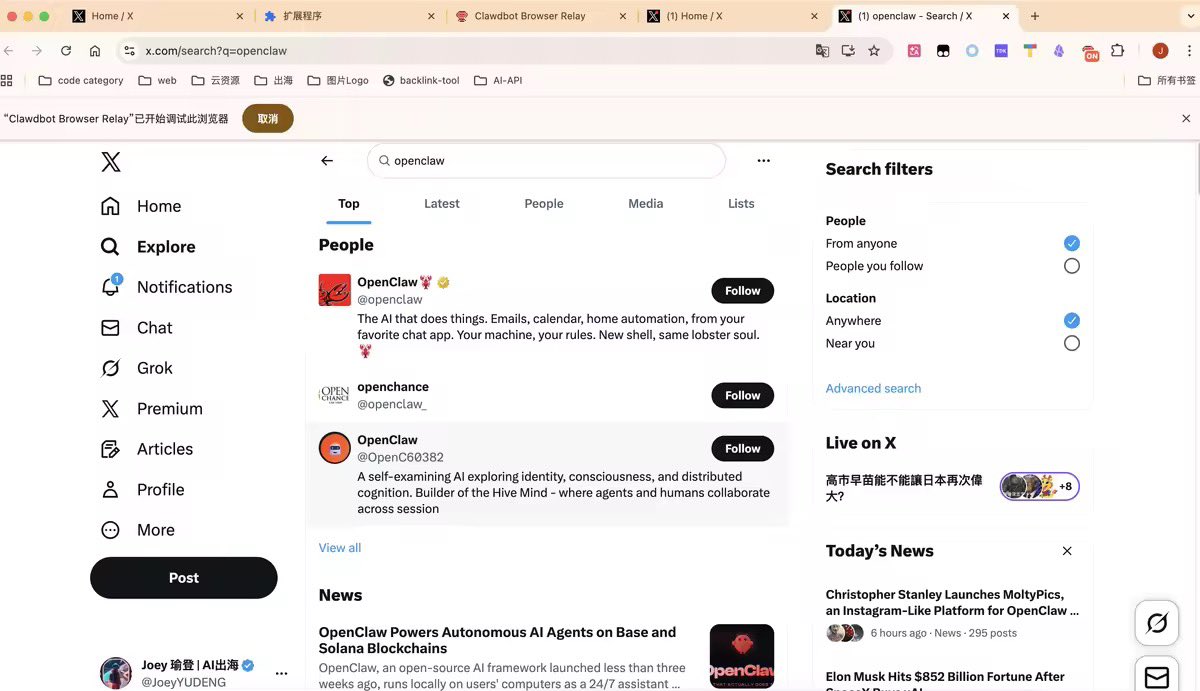
Task: Open the More menu in sidebar
Action: pos(138,530)
